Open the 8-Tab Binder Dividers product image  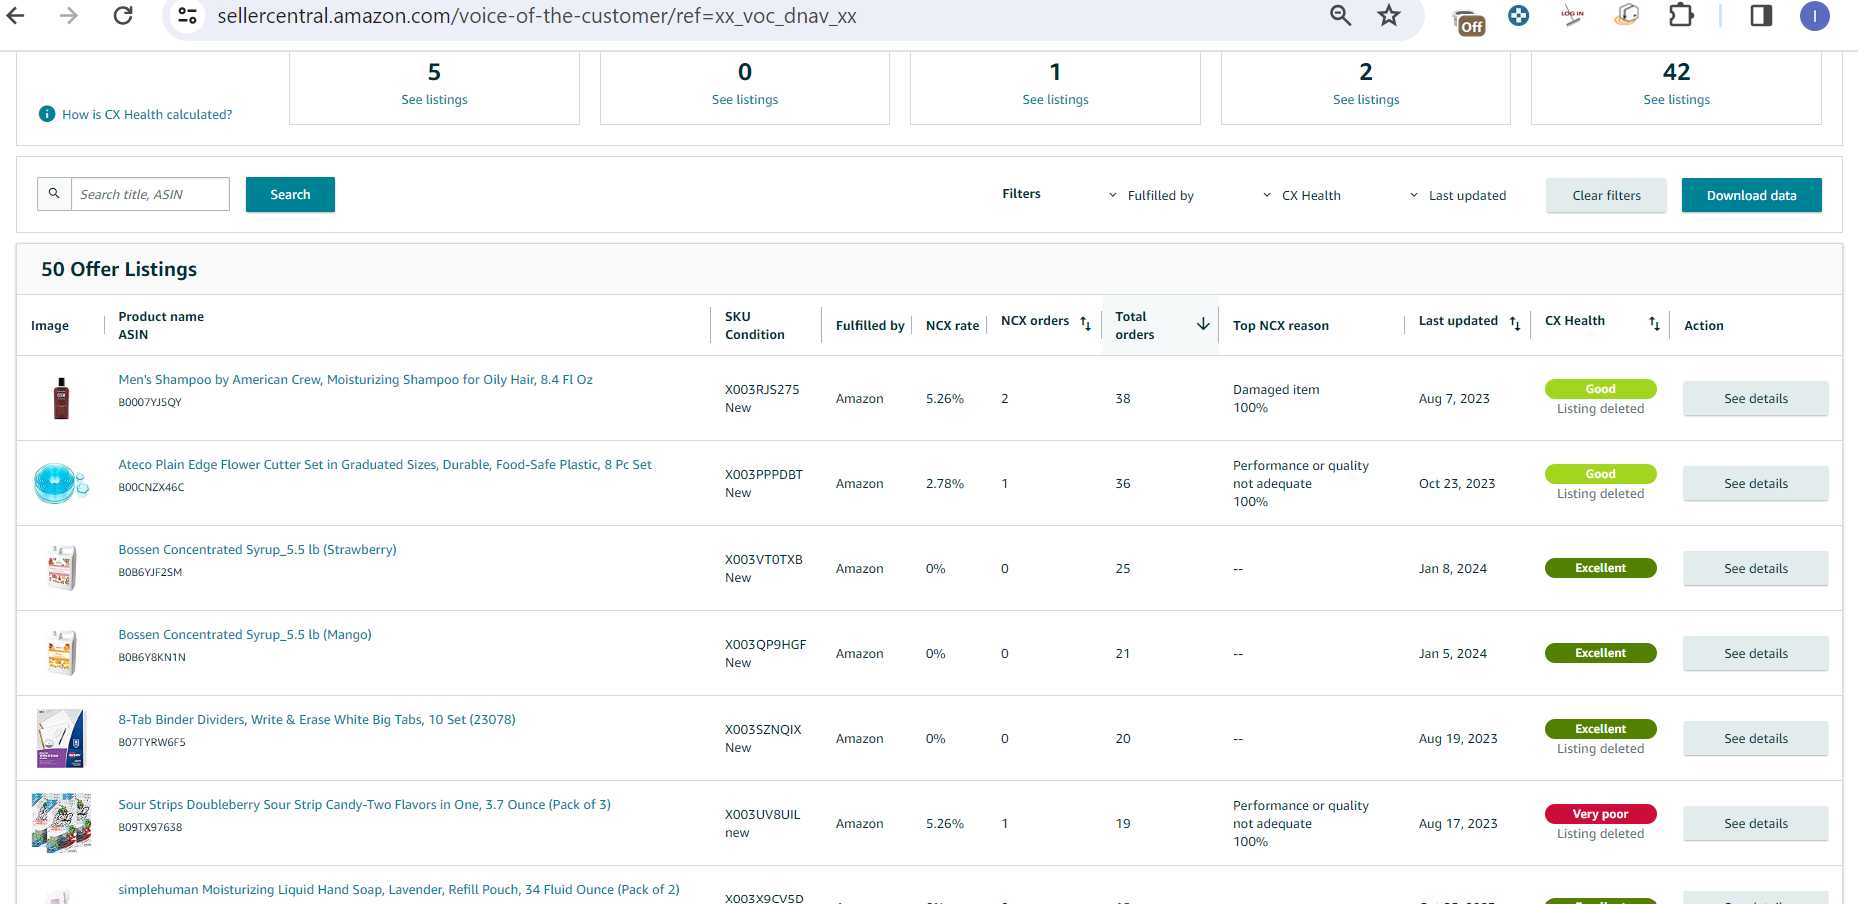(x=61, y=738)
